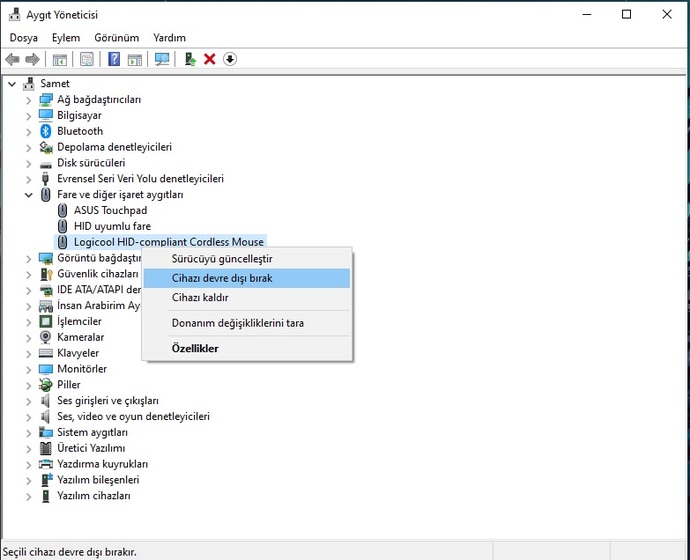Viewport: 690px width, 560px height.
Task: Click the Forward arrow toolbar icon
Action: 33,59
